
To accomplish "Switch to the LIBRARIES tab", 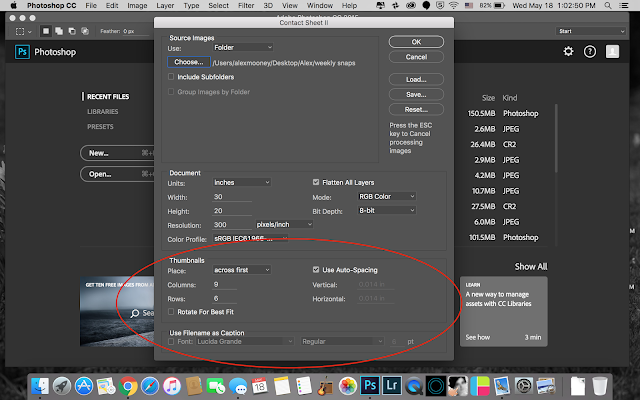I will coord(102,111).
